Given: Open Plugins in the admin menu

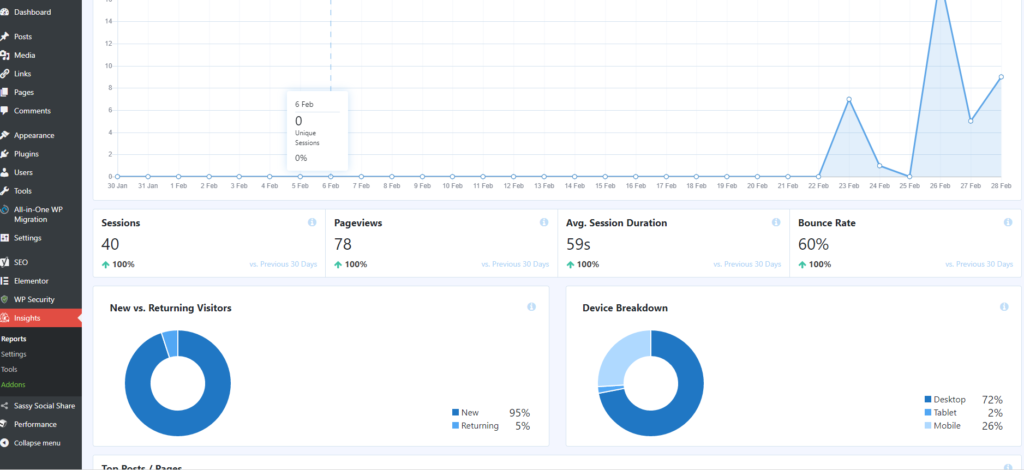Looking at the screenshot, I should (26, 154).
